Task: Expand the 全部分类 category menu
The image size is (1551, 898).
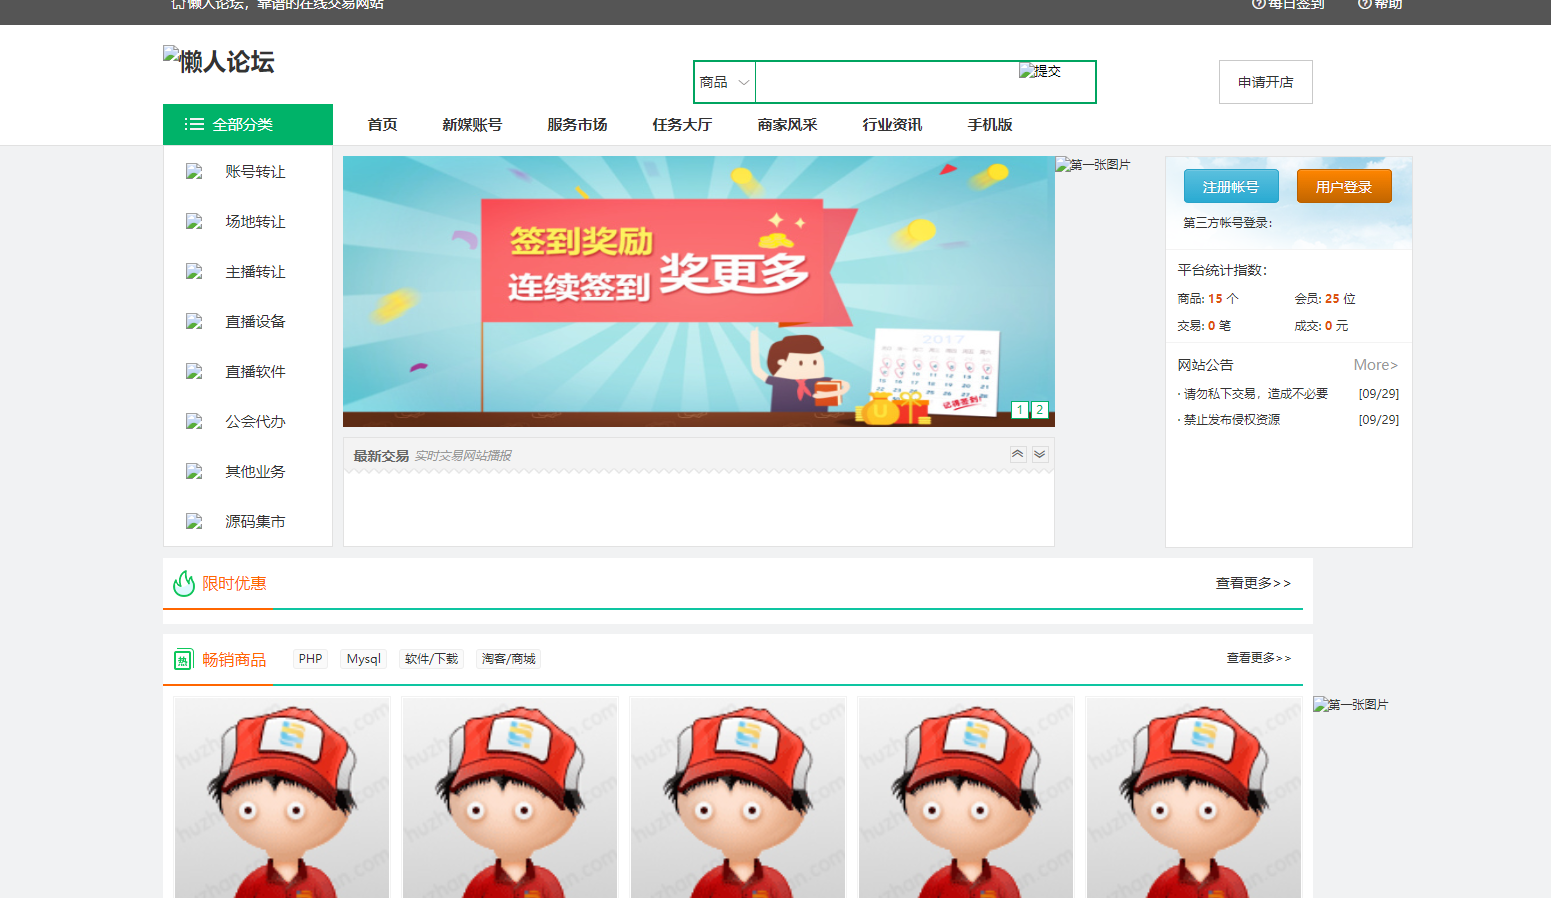Action: pos(247,125)
